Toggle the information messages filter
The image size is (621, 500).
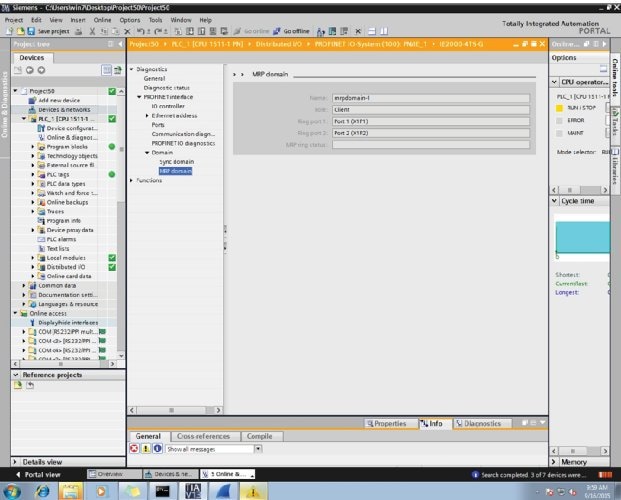click(158, 448)
